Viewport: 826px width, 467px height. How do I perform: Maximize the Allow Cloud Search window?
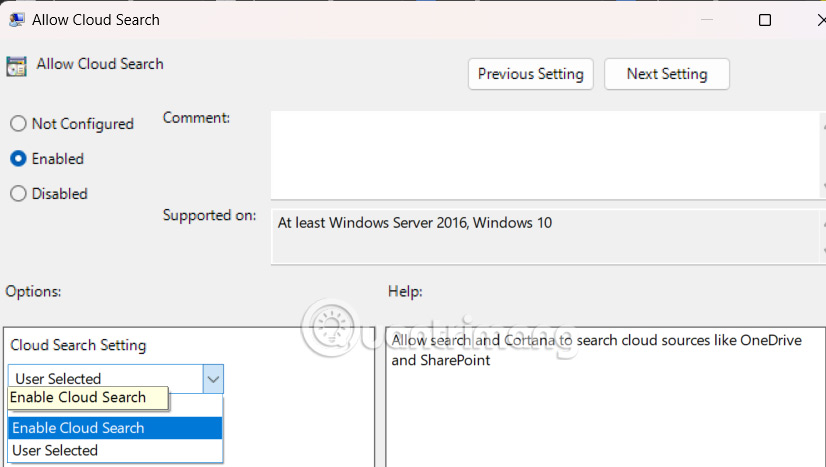coord(765,20)
